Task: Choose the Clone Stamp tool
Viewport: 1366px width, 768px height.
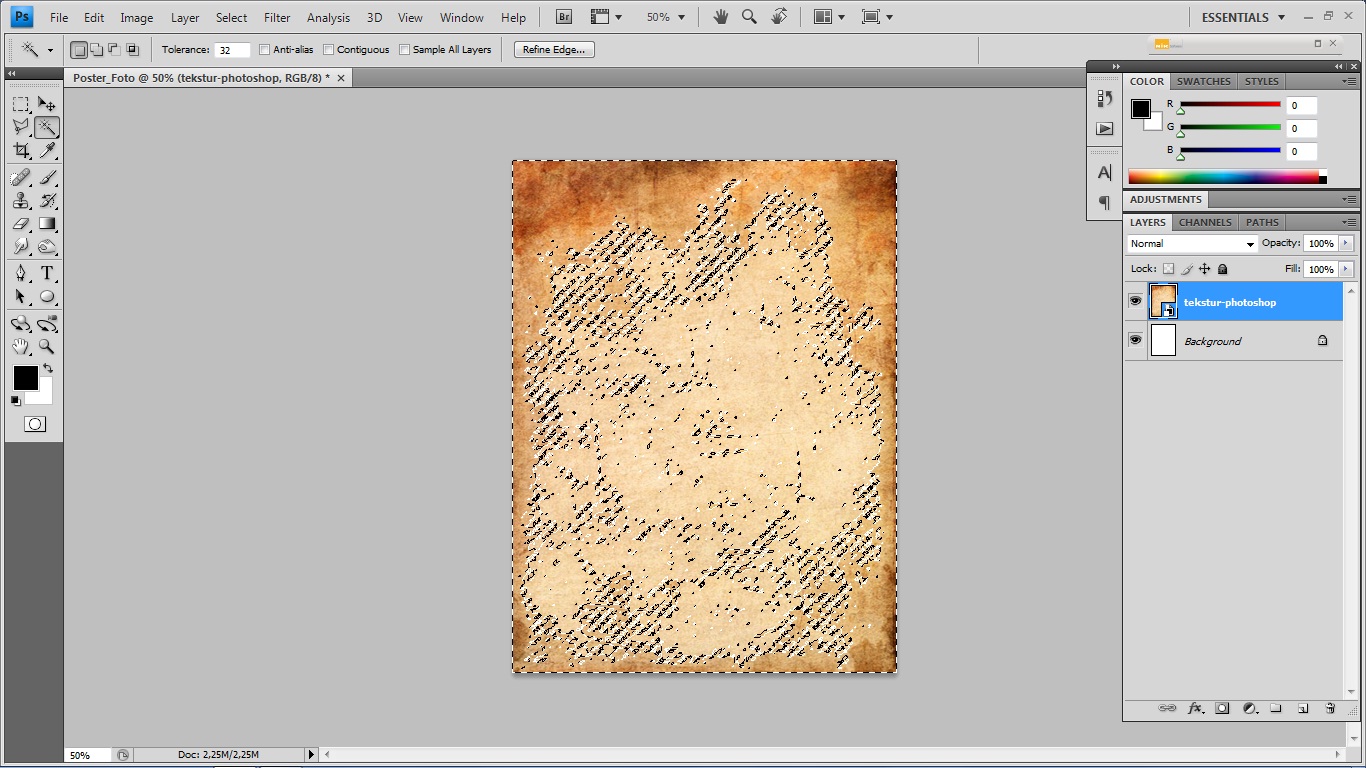Action: [x=21, y=201]
